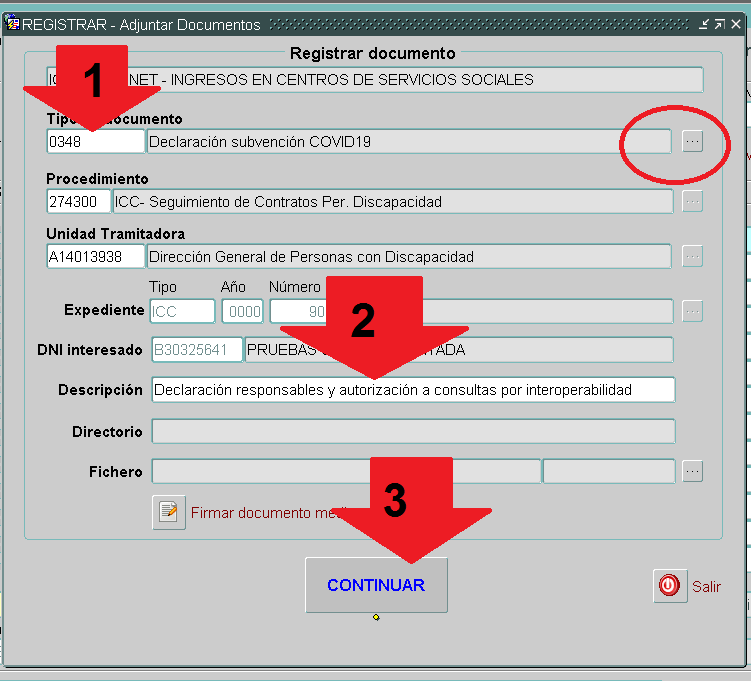The width and height of the screenshot is (751, 681).
Task: Click the Directorio field
Action: 413,431
